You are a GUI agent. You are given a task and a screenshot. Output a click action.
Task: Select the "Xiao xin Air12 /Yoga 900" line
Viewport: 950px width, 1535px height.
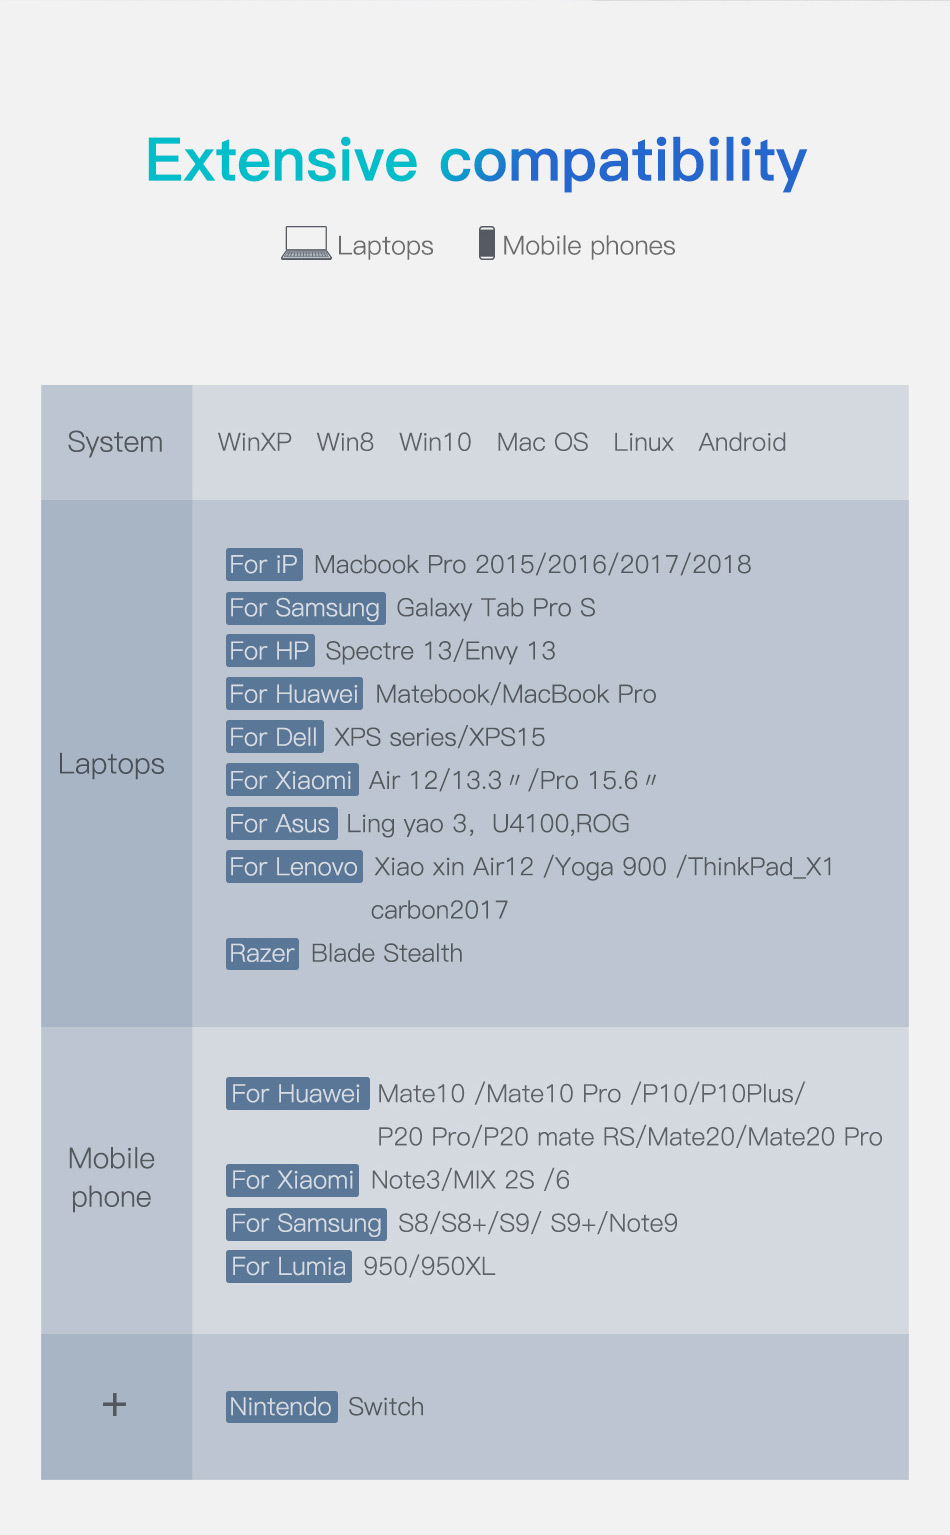pos(604,867)
